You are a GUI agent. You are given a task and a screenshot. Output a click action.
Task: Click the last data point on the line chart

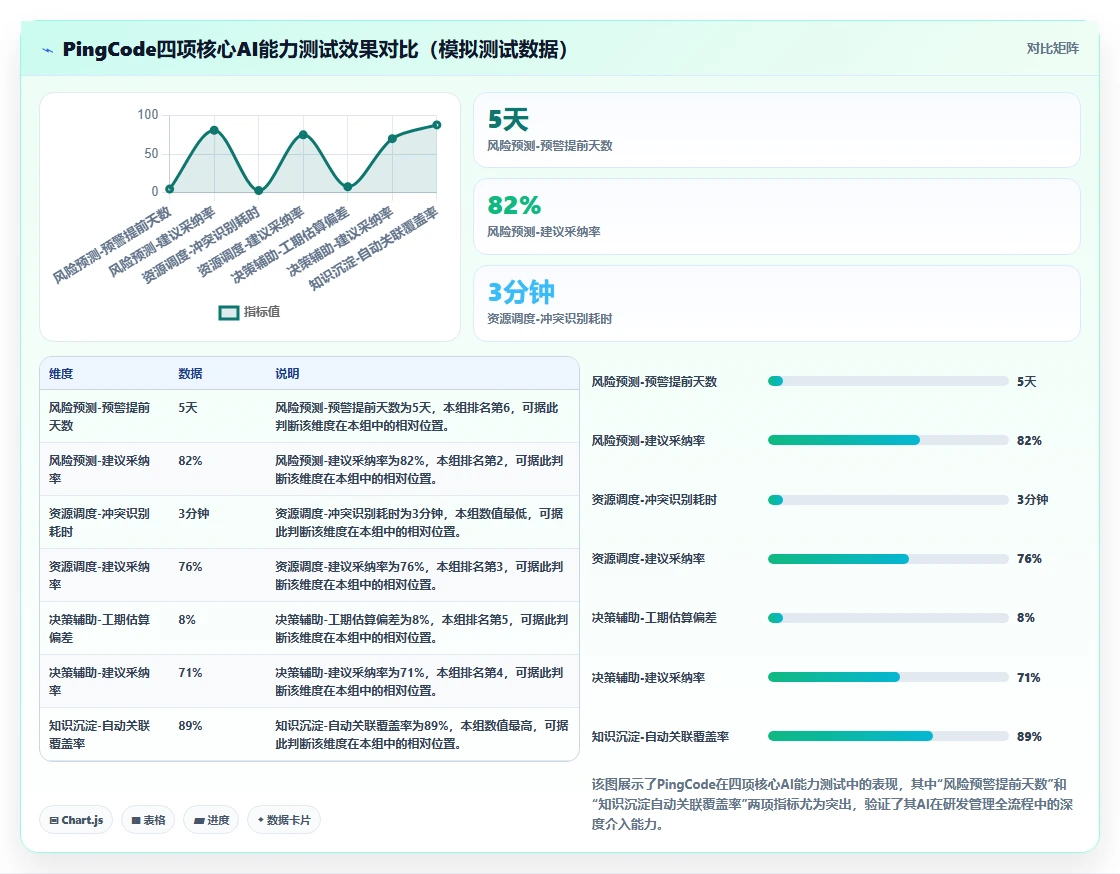coord(436,125)
